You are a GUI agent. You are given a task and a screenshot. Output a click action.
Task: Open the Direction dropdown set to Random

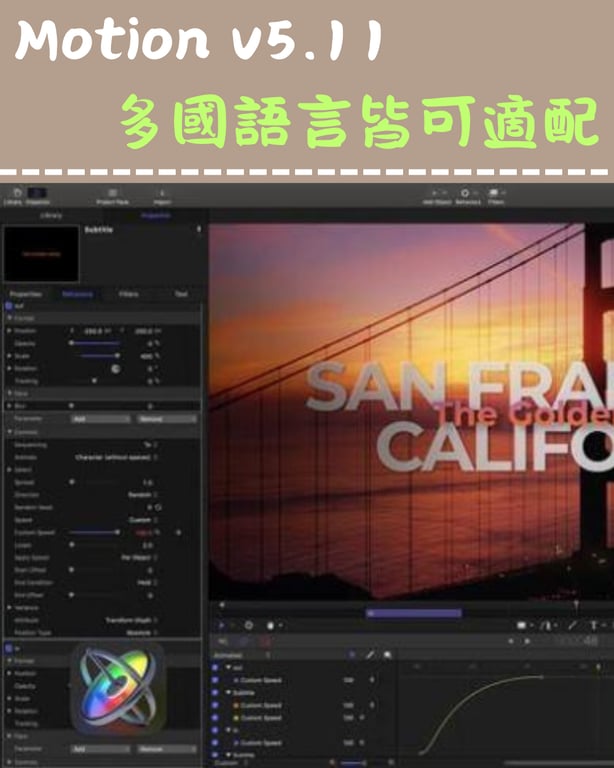[142, 495]
